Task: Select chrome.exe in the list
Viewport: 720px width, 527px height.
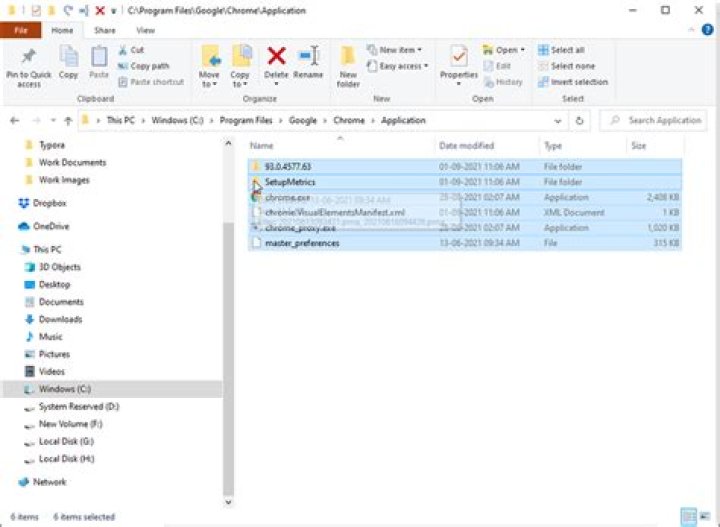Action: click(465, 197)
